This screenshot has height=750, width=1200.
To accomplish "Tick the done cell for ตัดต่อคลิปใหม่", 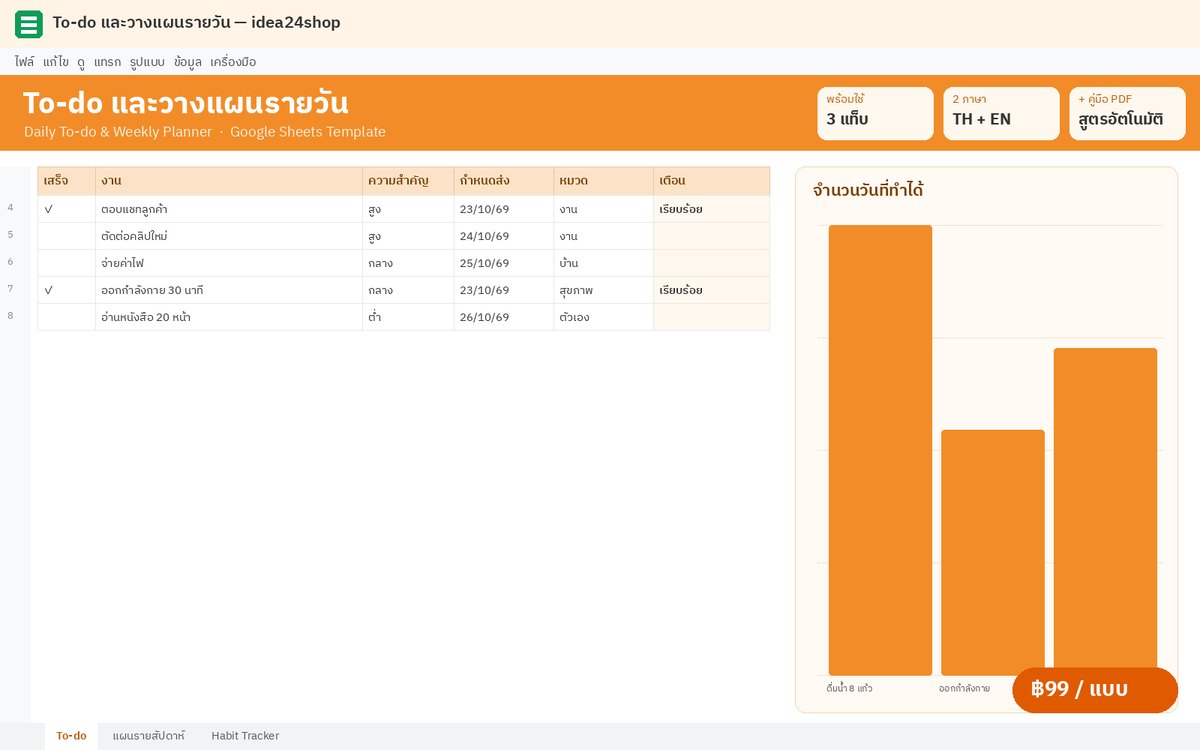I will (x=67, y=236).
